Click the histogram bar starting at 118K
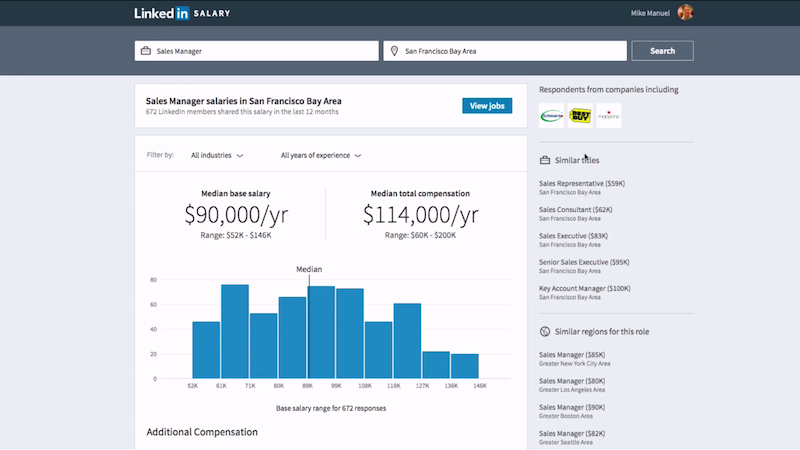The height and width of the screenshot is (450, 800). 407,341
